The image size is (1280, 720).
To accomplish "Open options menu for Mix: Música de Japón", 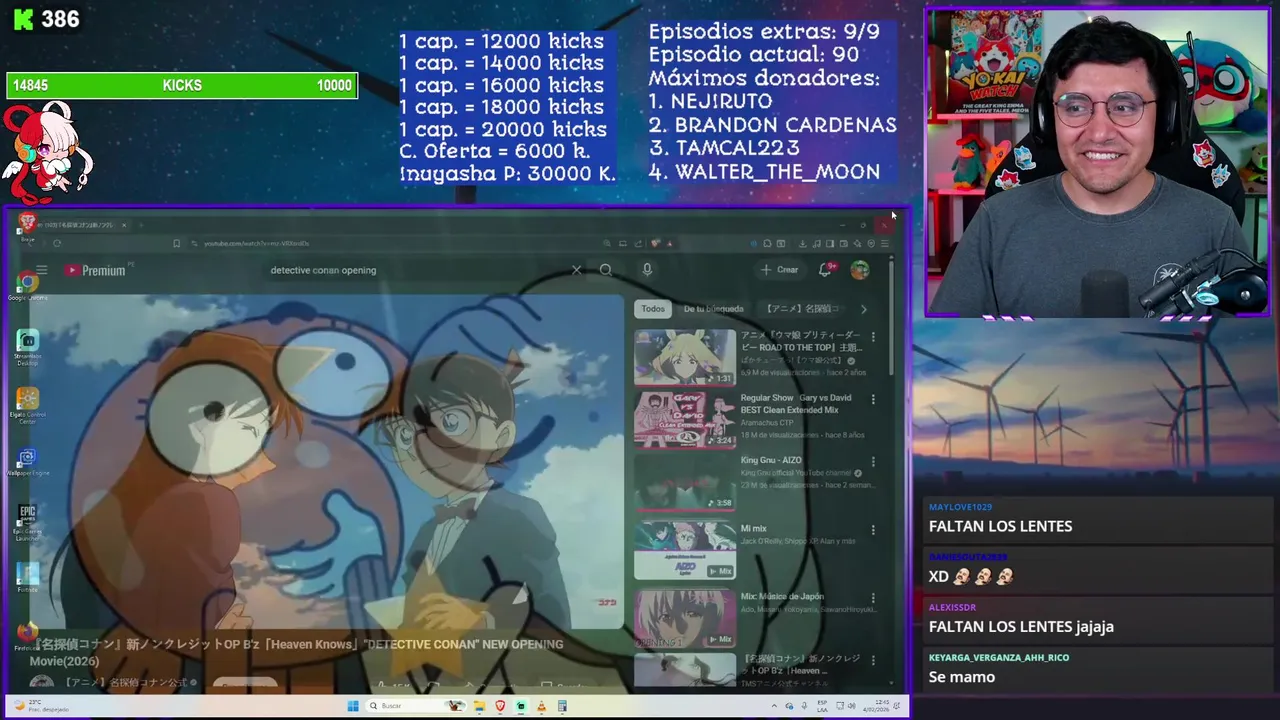I will pyautogui.click(x=873, y=598).
